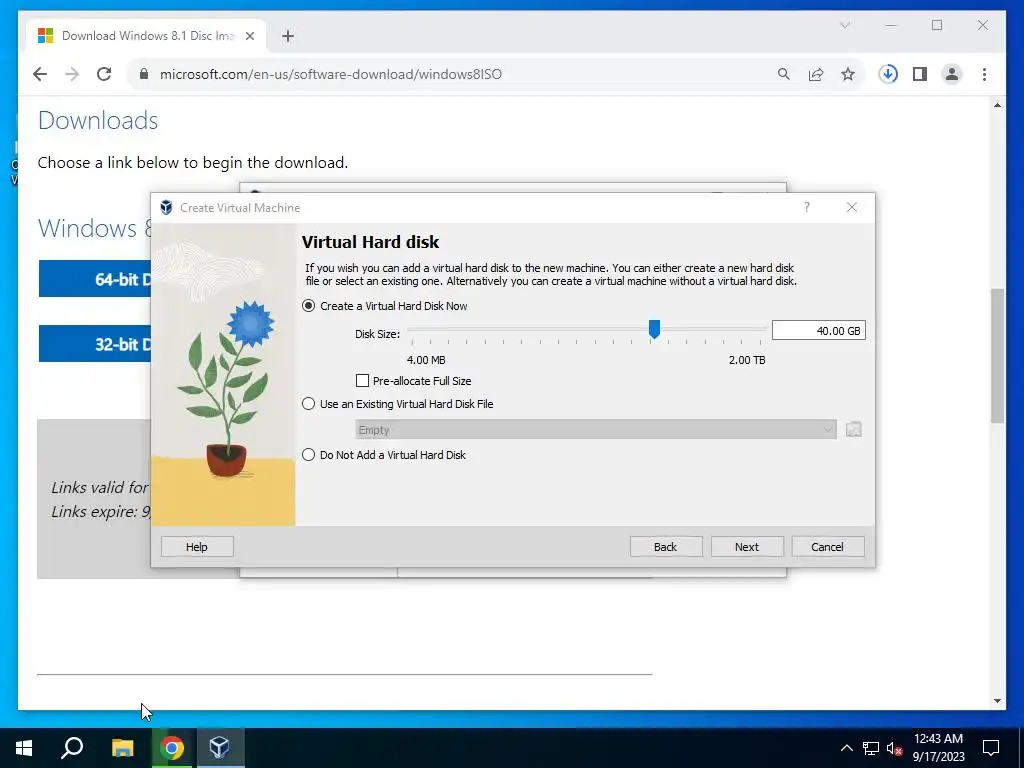
Task: Toggle the Chrome side panel icon
Action: 920,74
